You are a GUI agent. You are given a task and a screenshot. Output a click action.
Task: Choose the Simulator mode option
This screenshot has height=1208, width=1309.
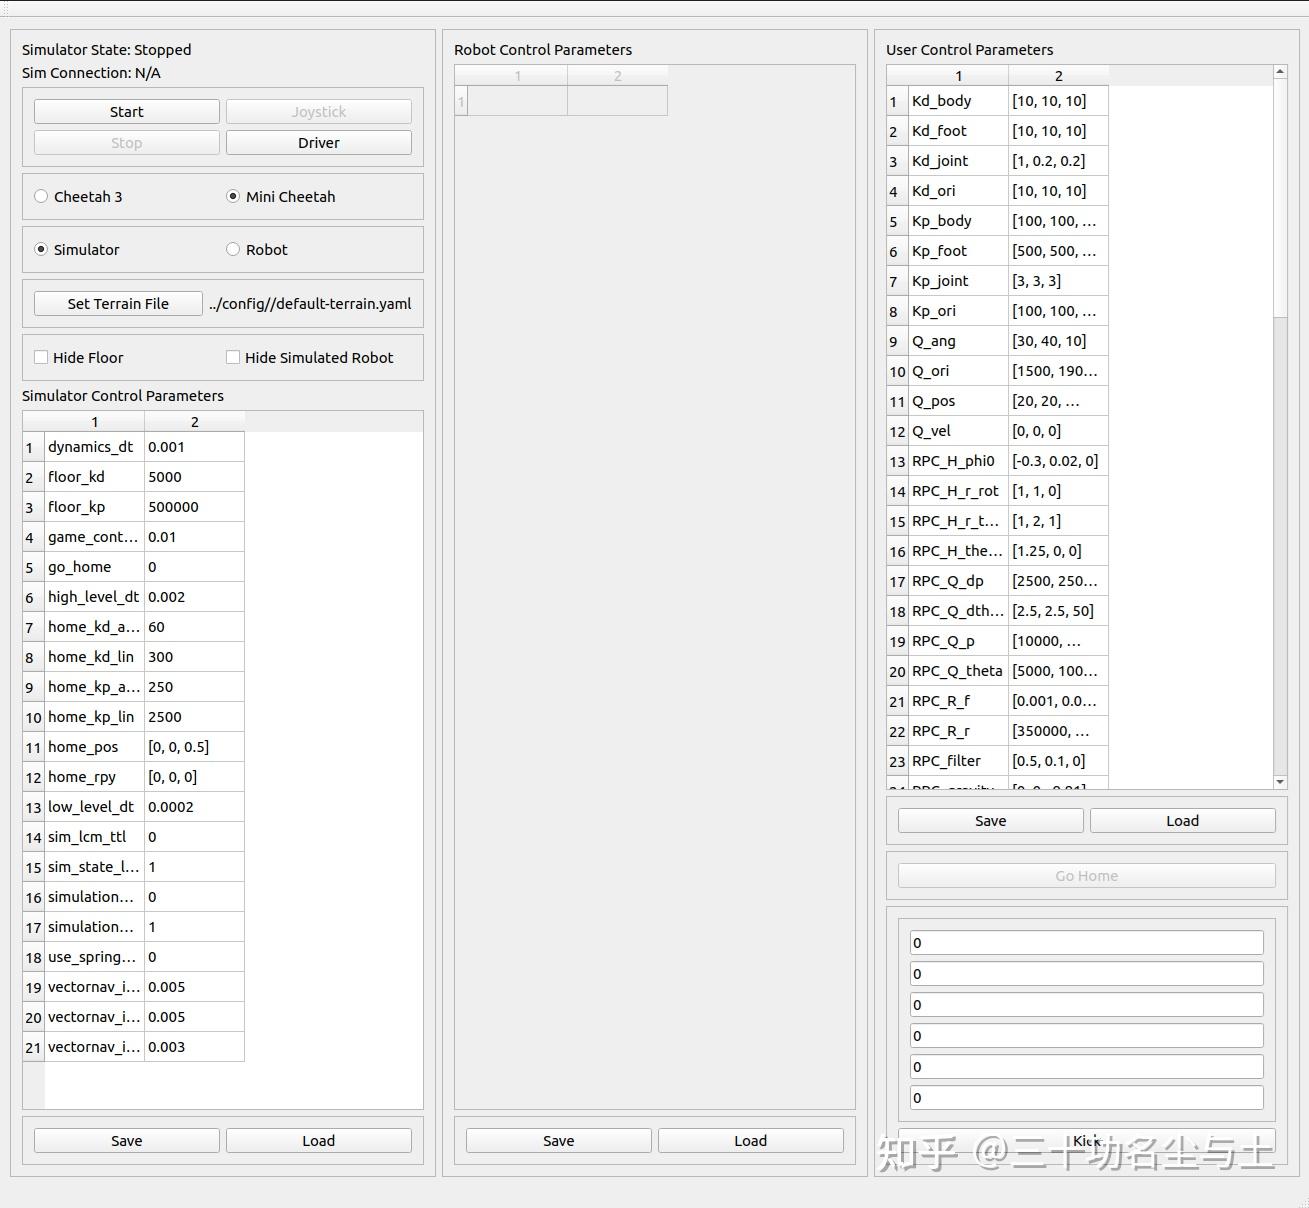(77, 250)
